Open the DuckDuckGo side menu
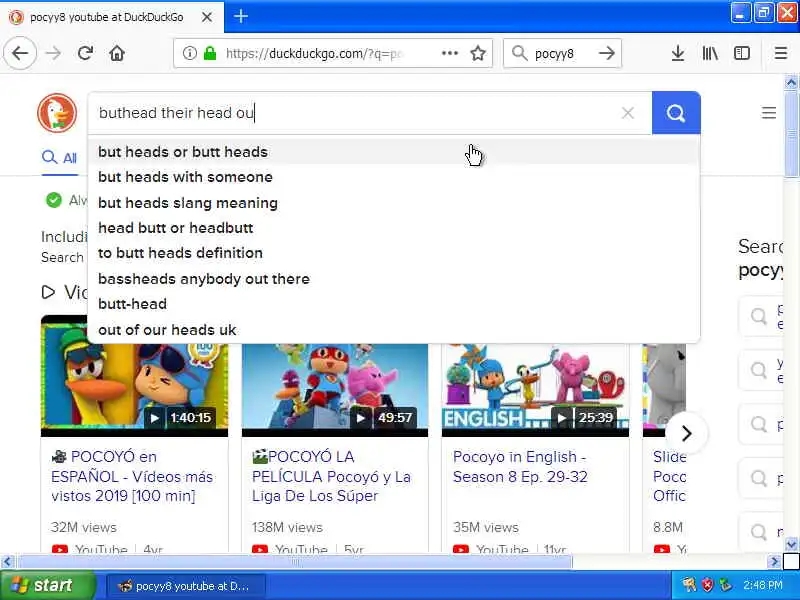 coord(769,113)
